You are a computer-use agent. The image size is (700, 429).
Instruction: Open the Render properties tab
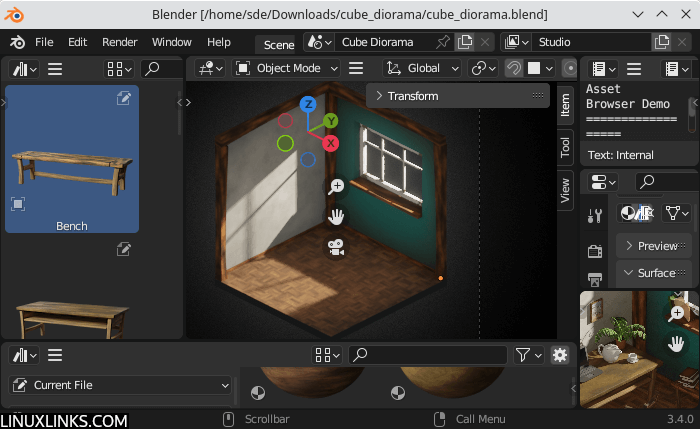(x=595, y=251)
